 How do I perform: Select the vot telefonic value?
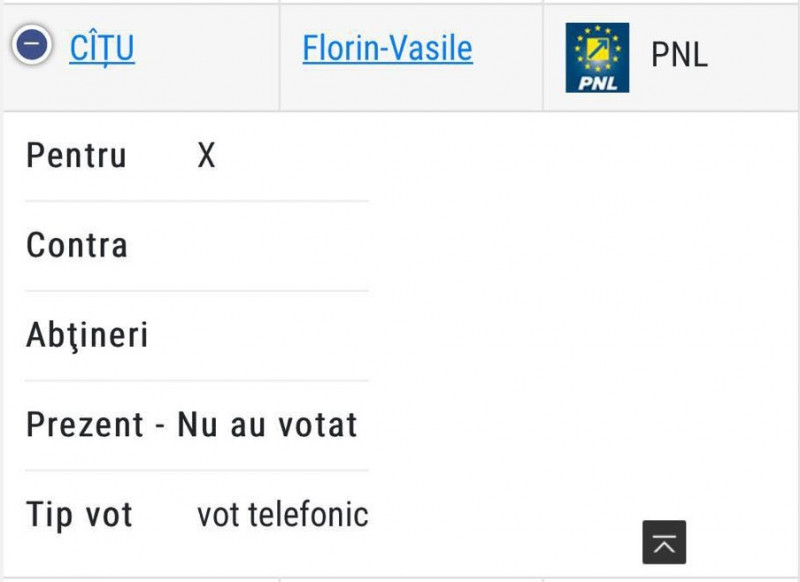click(x=283, y=514)
